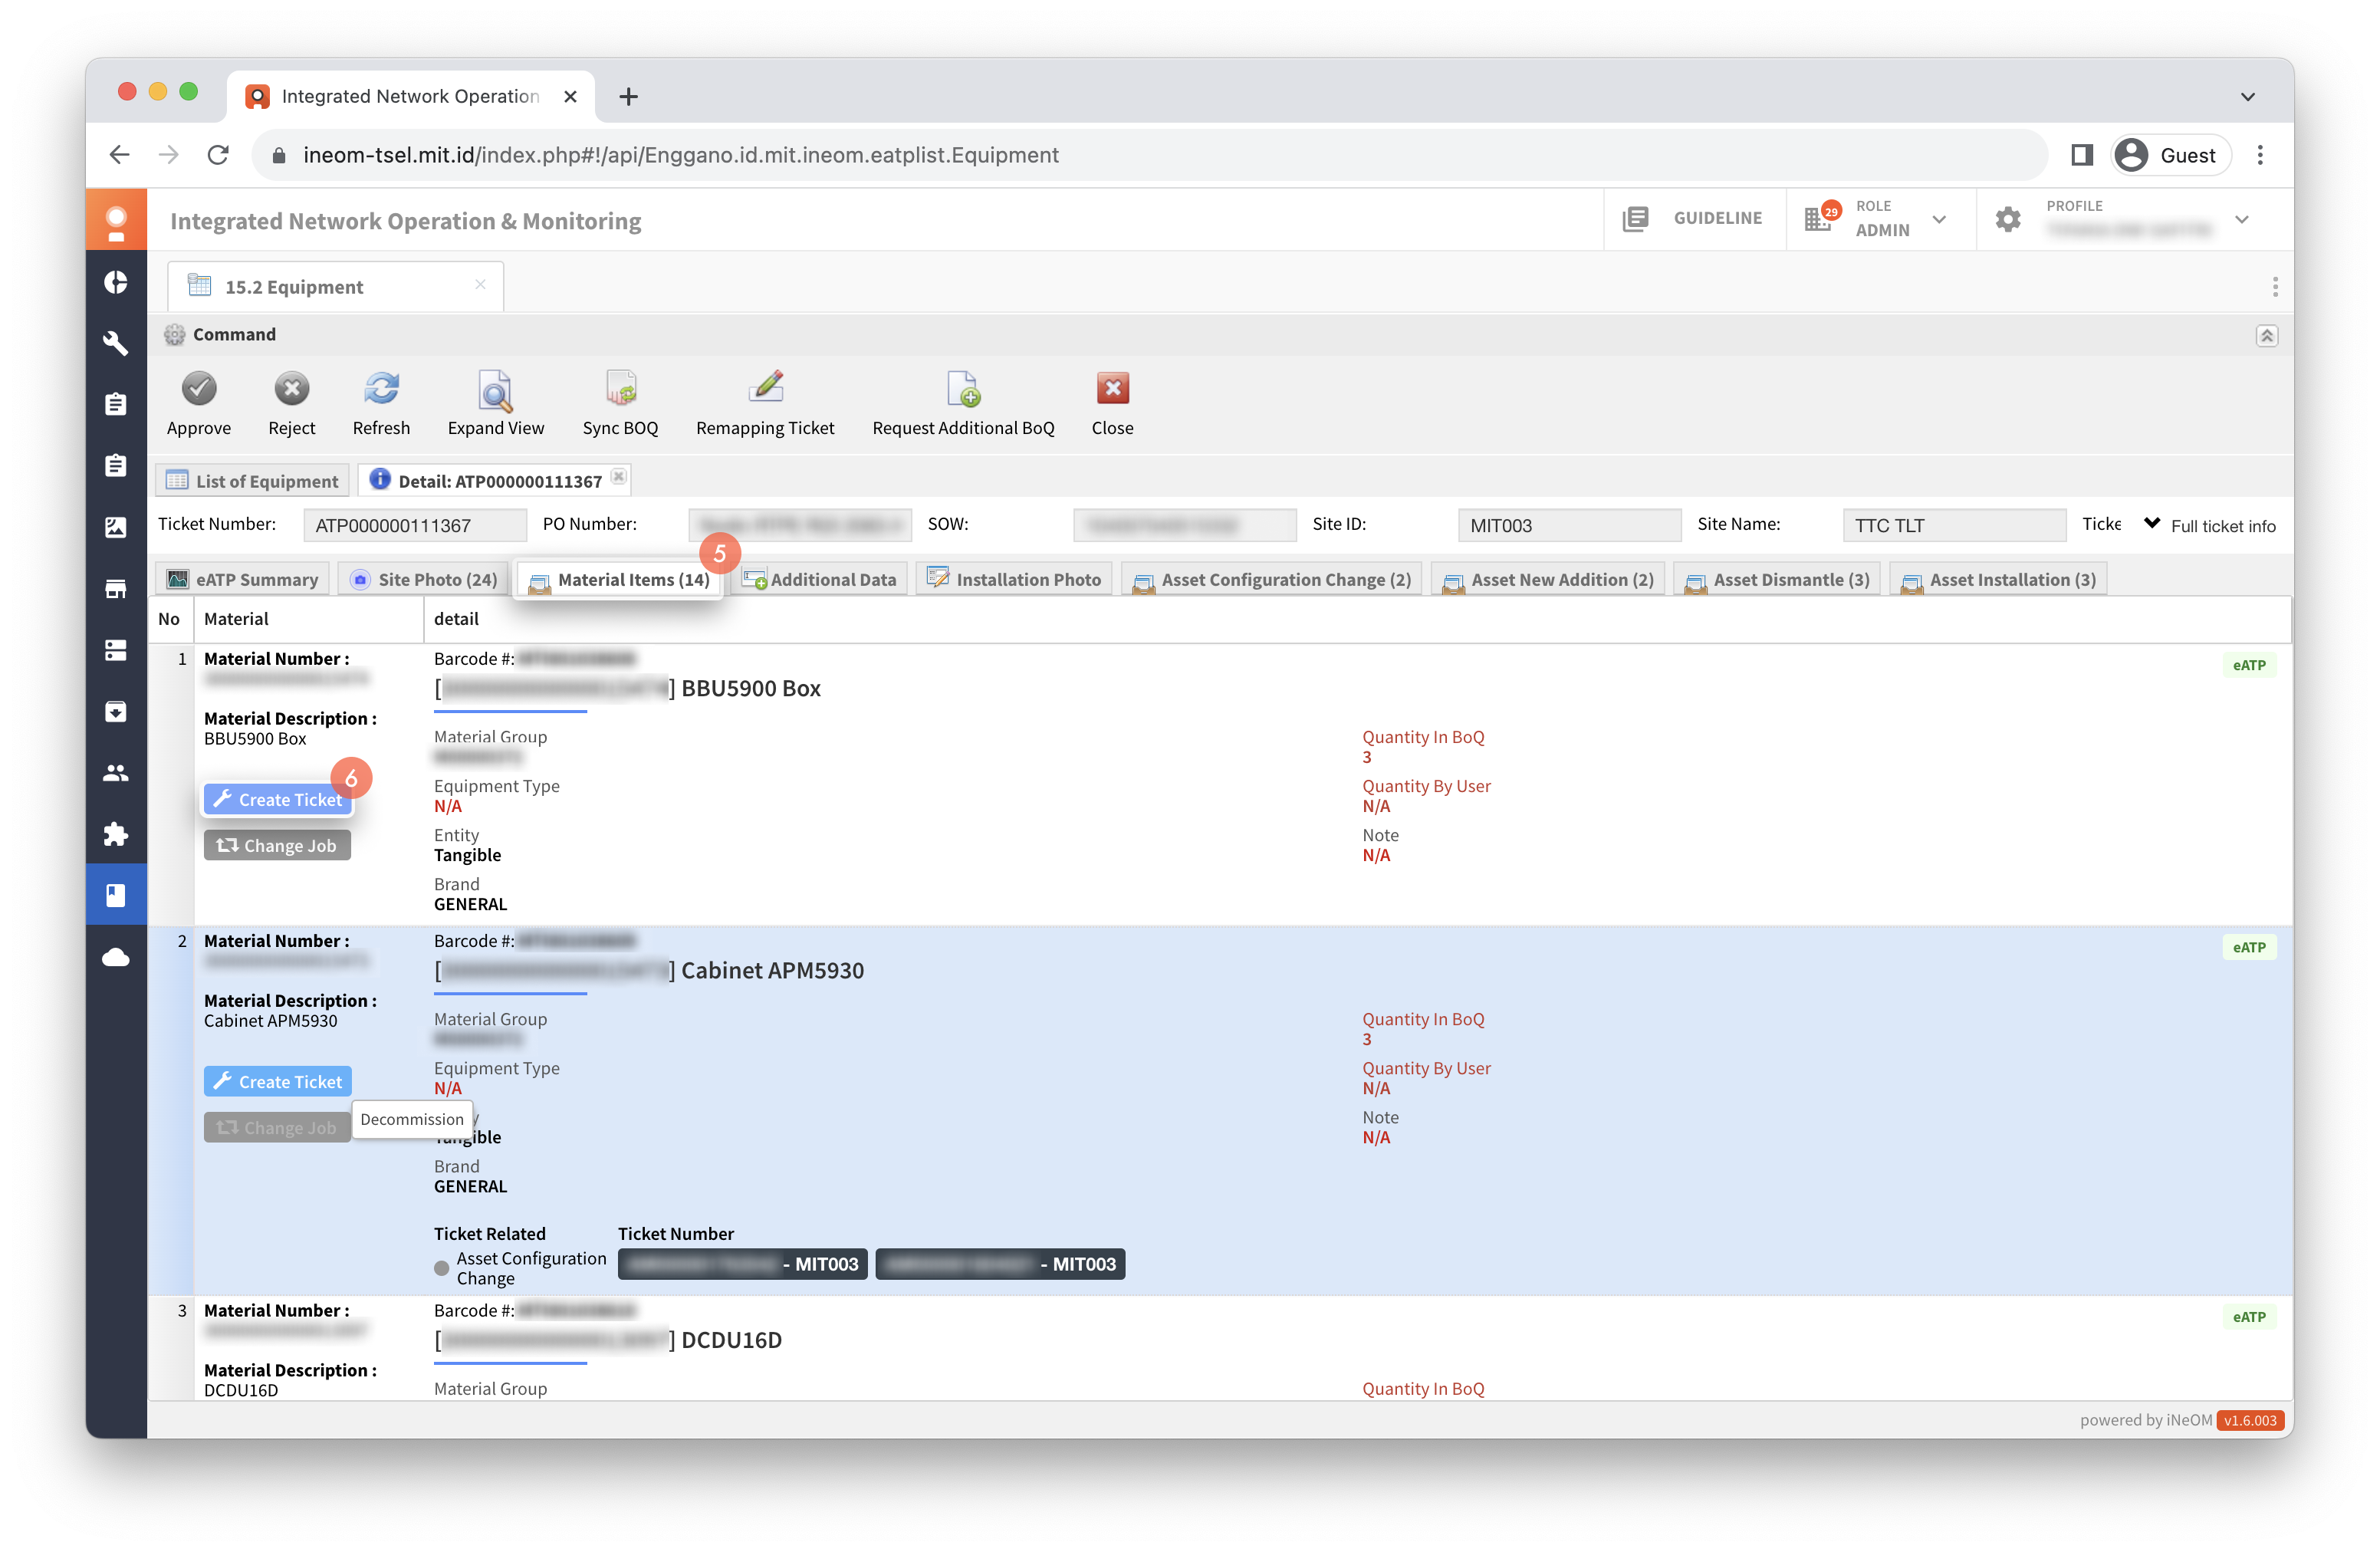Open the Guest profile button
This screenshot has height=1552, width=2380.
(2170, 155)
